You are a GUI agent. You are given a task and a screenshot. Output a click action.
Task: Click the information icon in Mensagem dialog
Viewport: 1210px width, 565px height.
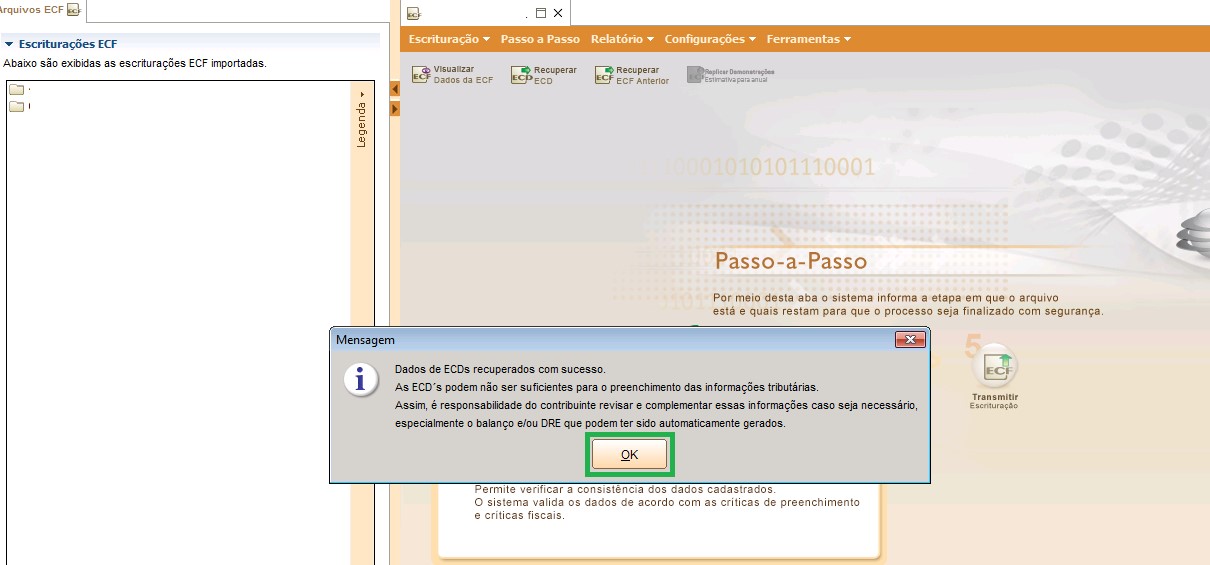click(360, 380)
